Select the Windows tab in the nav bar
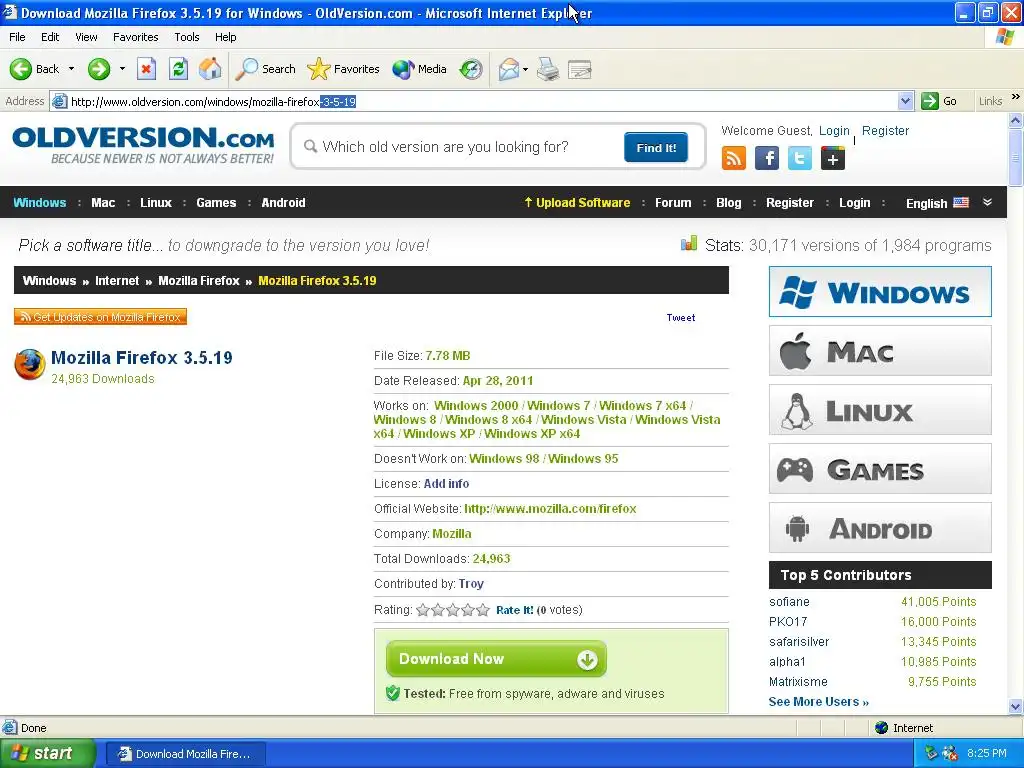 [40, 202]
